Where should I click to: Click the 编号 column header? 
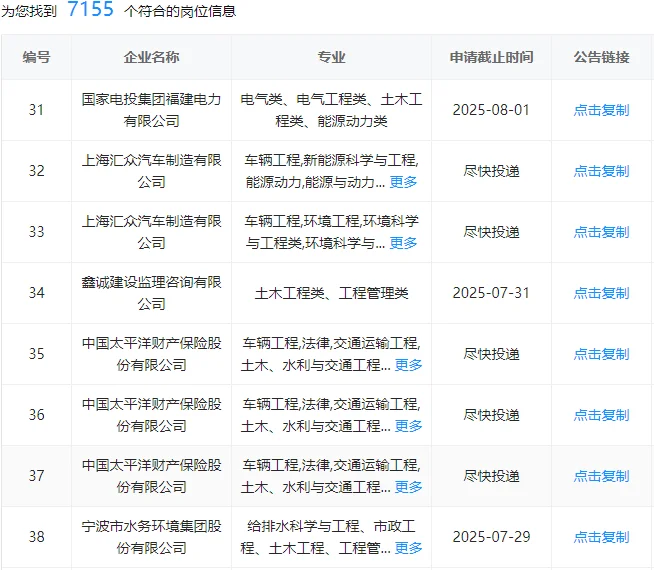36,57
